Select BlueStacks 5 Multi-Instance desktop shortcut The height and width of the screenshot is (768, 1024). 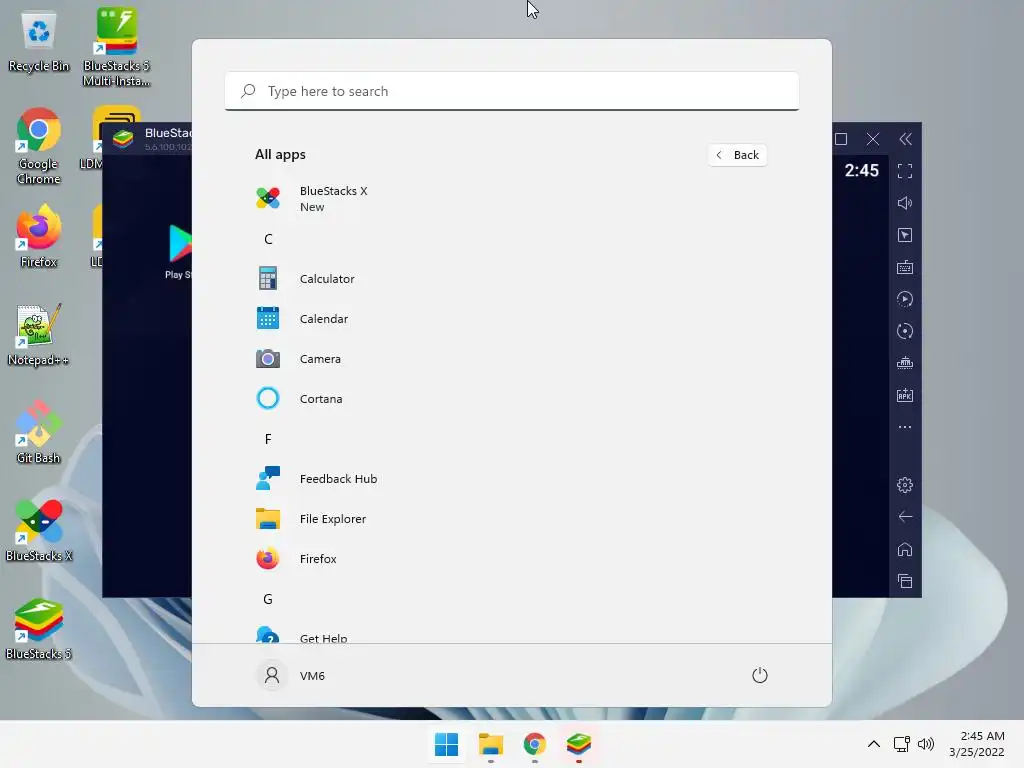point(117,47)
